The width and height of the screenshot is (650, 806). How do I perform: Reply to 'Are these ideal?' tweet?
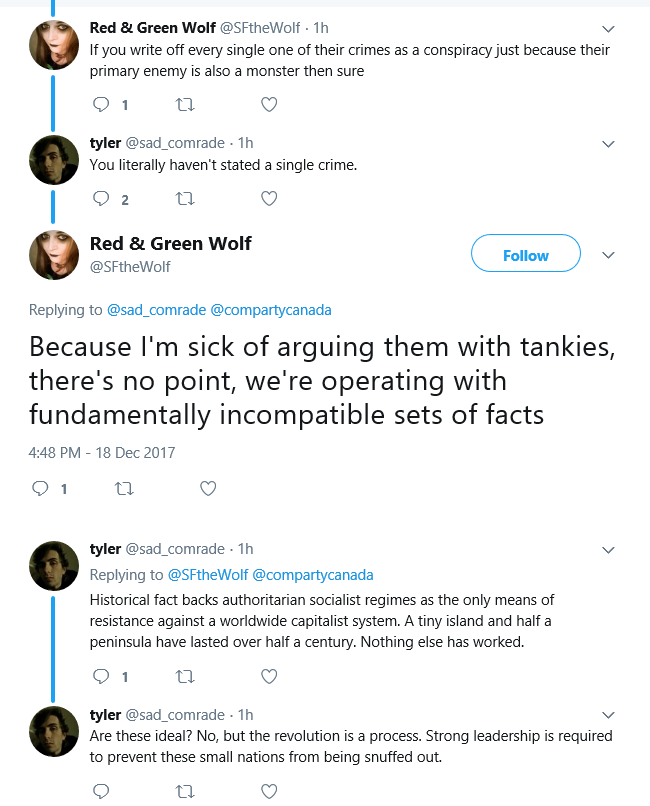101,791
